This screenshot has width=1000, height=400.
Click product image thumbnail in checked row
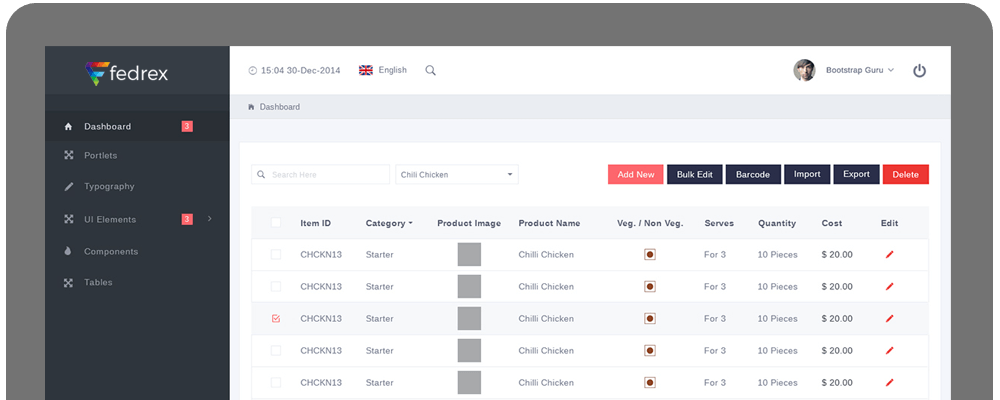coord(469,318)
